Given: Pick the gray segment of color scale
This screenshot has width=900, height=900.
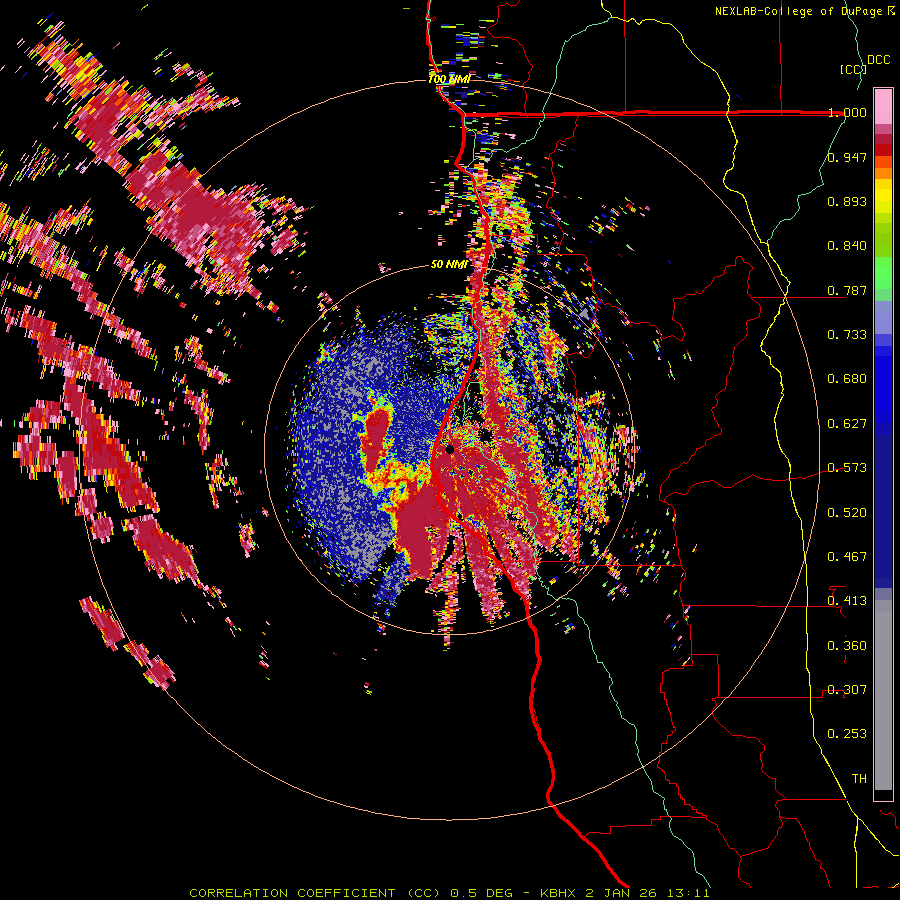Looking at the screenshot, I should click(883, 696).
